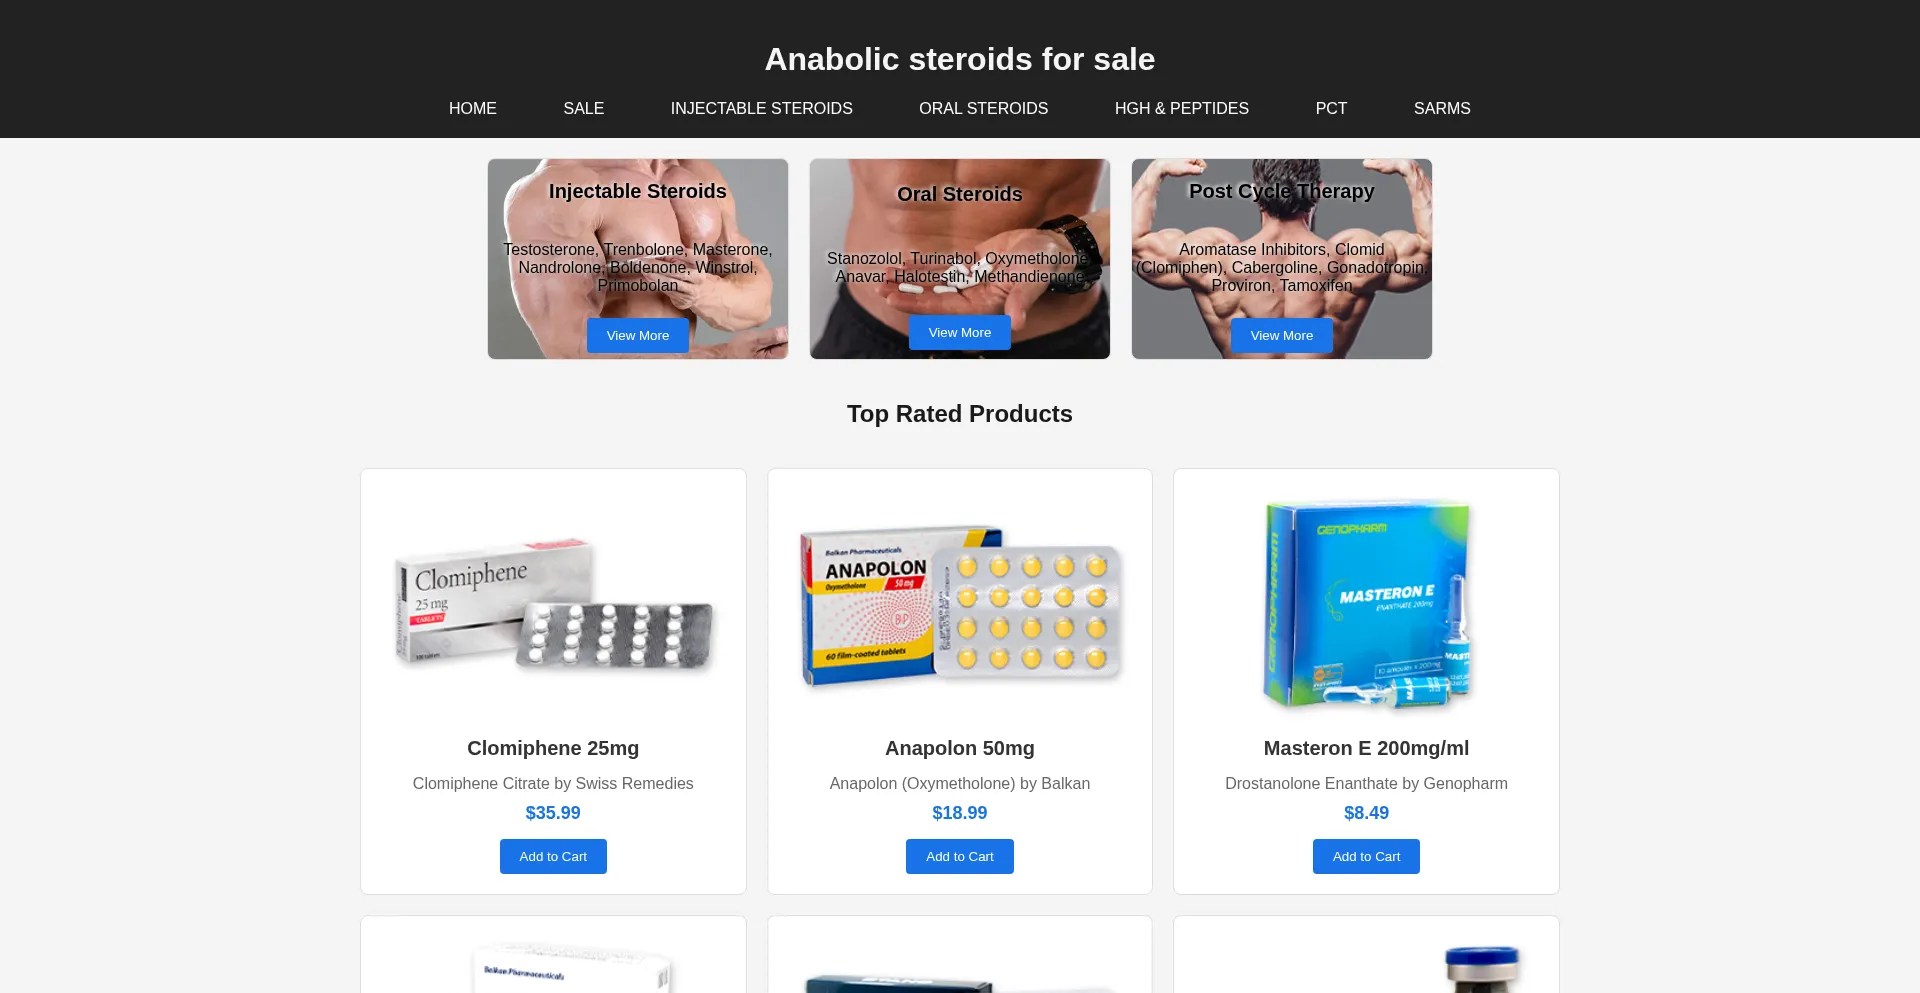
Task: Click the Anapolon 50mg product title
Action: [x=960, y=748]
